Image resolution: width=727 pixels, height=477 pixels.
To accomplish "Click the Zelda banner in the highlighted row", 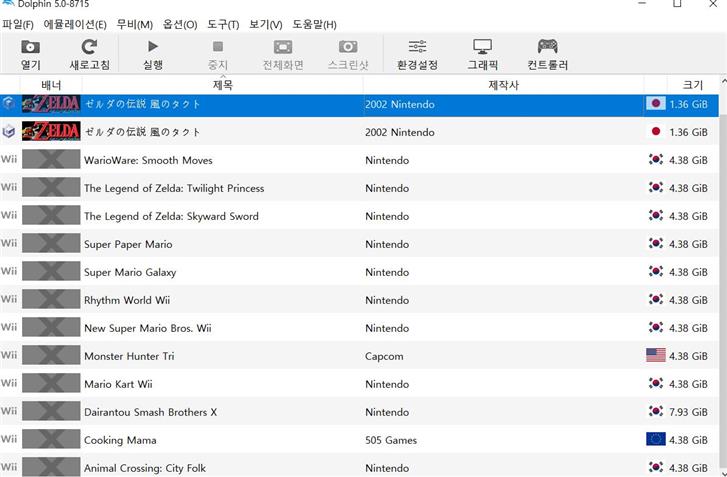I will (x=51, y=104).
